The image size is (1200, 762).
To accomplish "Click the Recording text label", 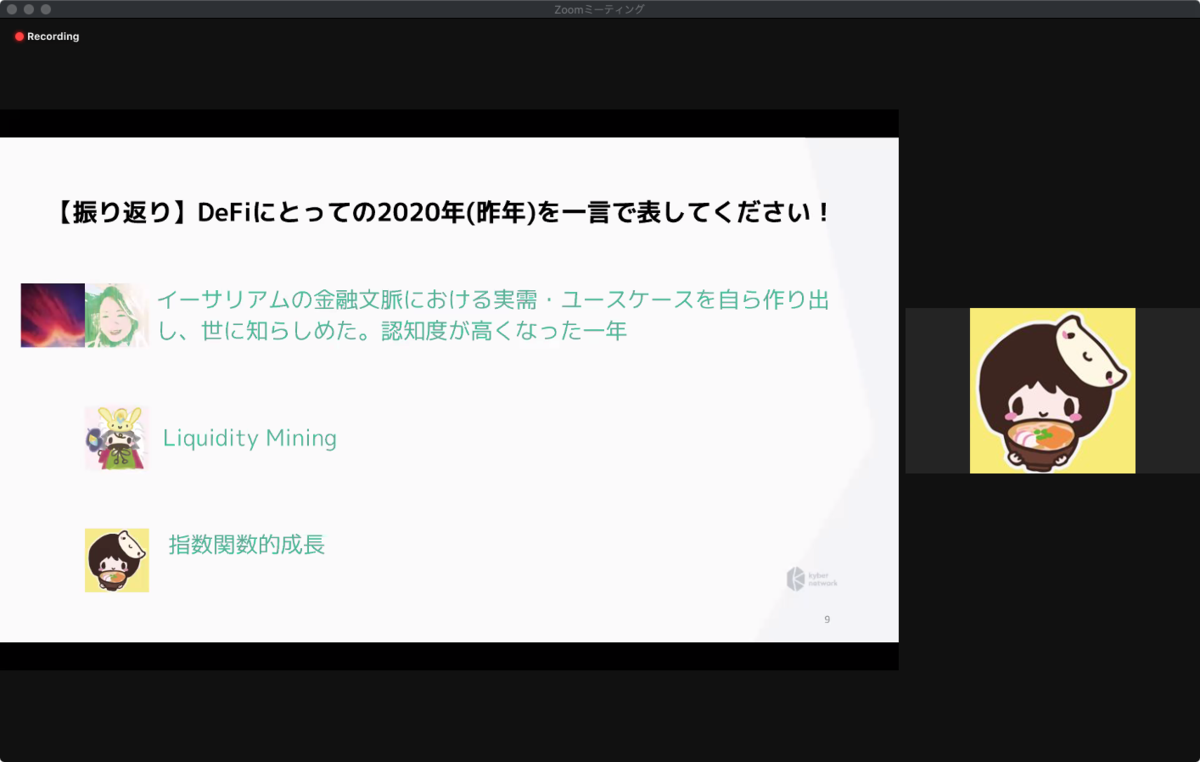I will [x=52, y=36].
